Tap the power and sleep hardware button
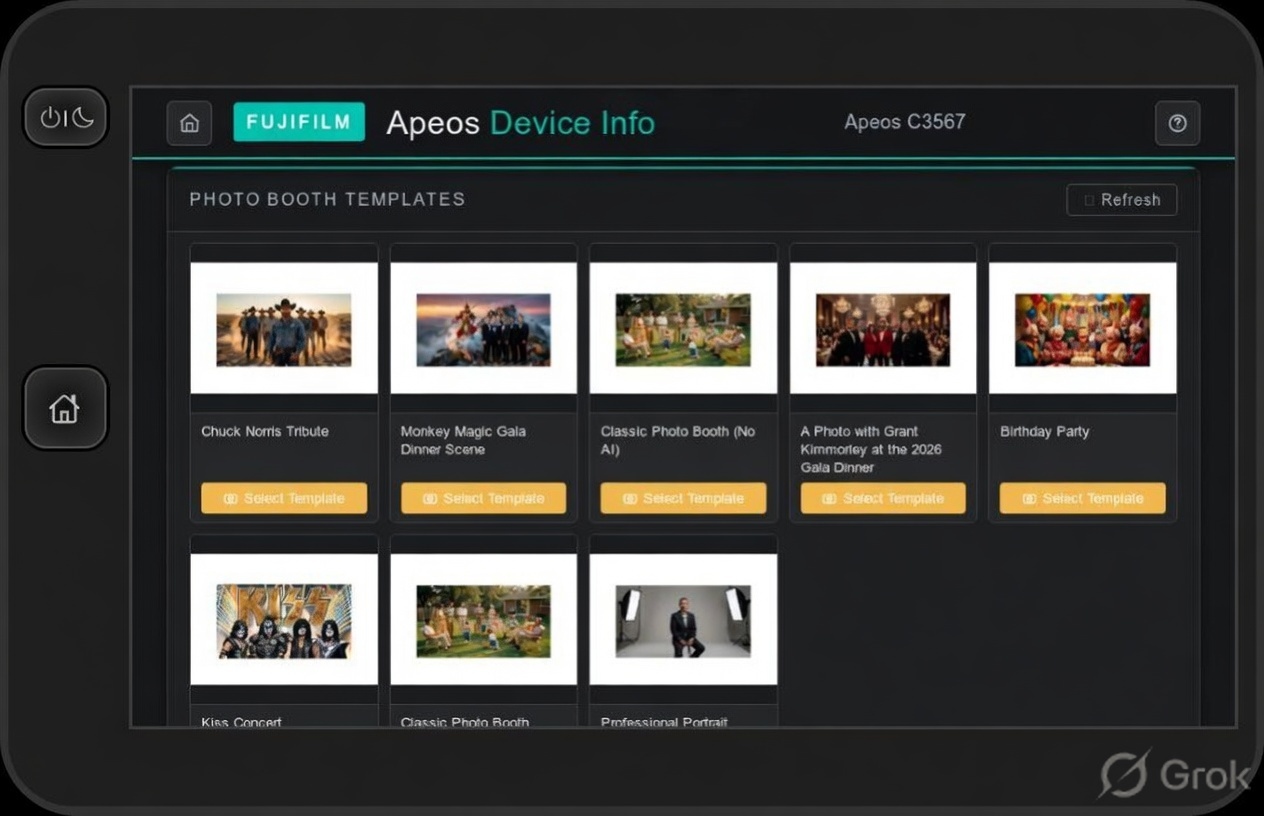Viewport: 1264px width, 816px height. tap(66, 118)
